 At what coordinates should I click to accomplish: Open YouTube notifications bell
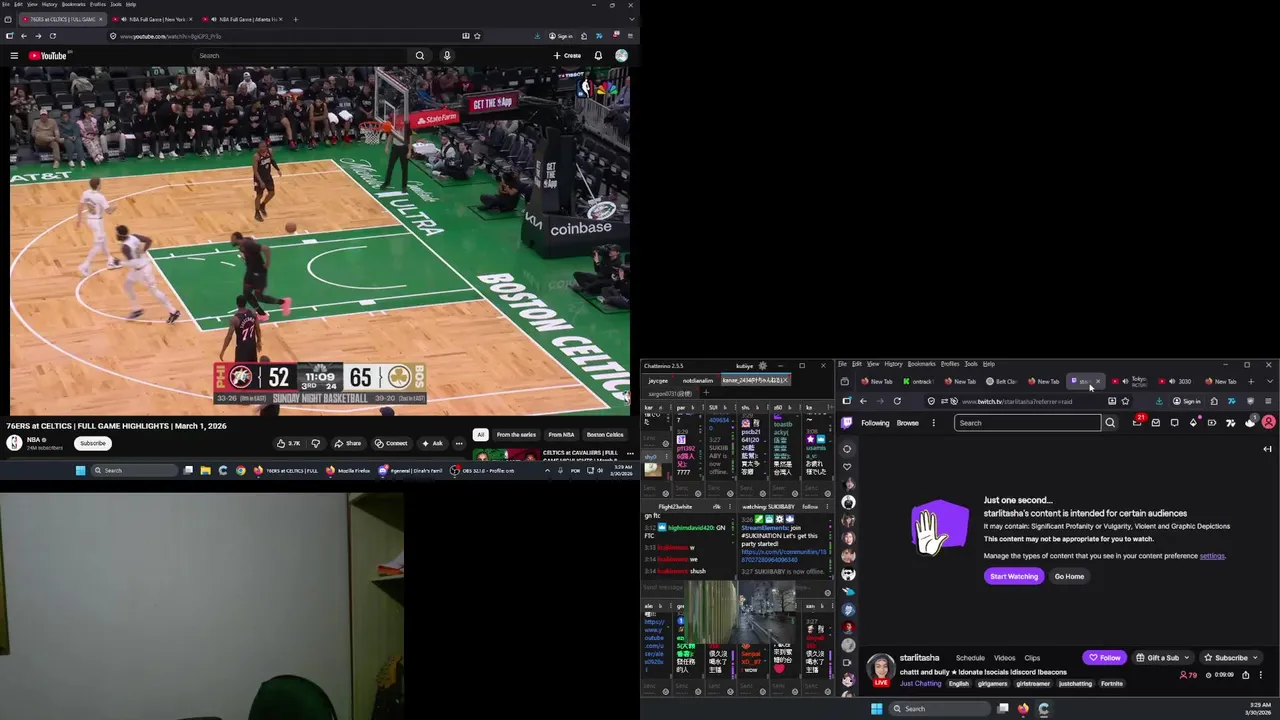(598, 56)
